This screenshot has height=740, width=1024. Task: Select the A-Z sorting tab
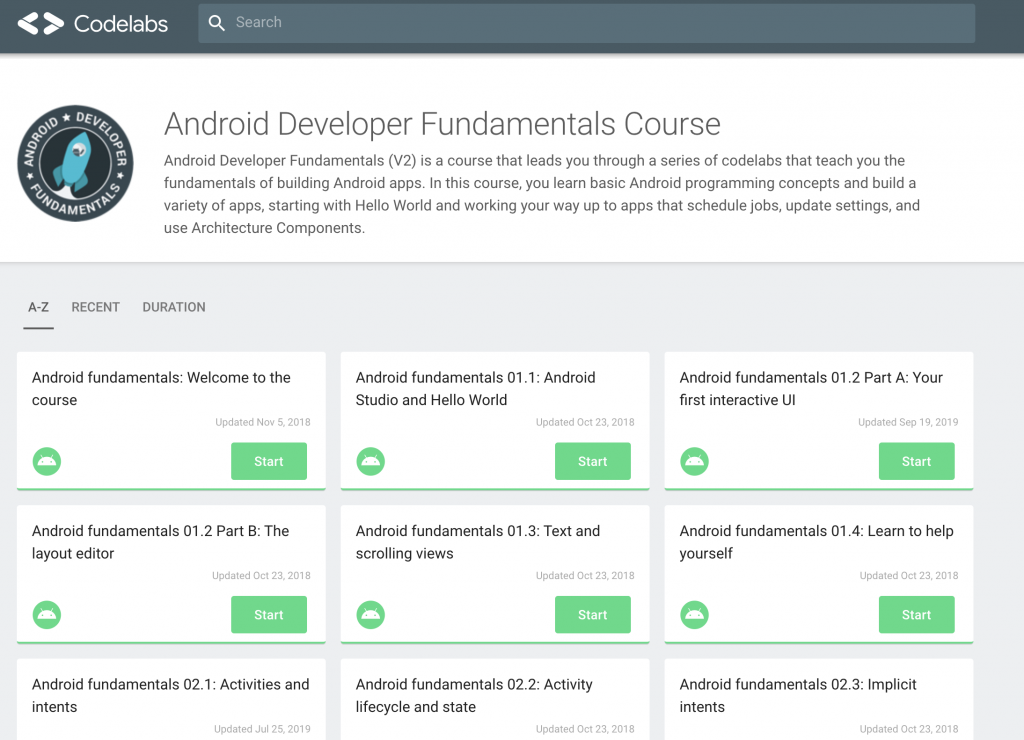coord(39,307)
